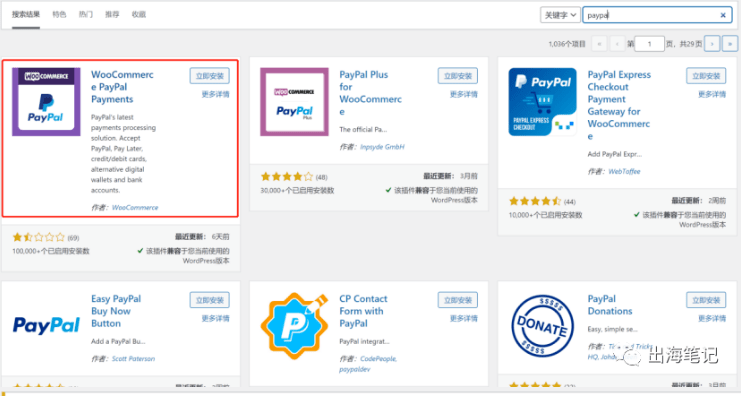Image resolution: width=741 pixels, height=396 pixels.
Task: Switch to the 特色 tab
Action: click(59, 15)
